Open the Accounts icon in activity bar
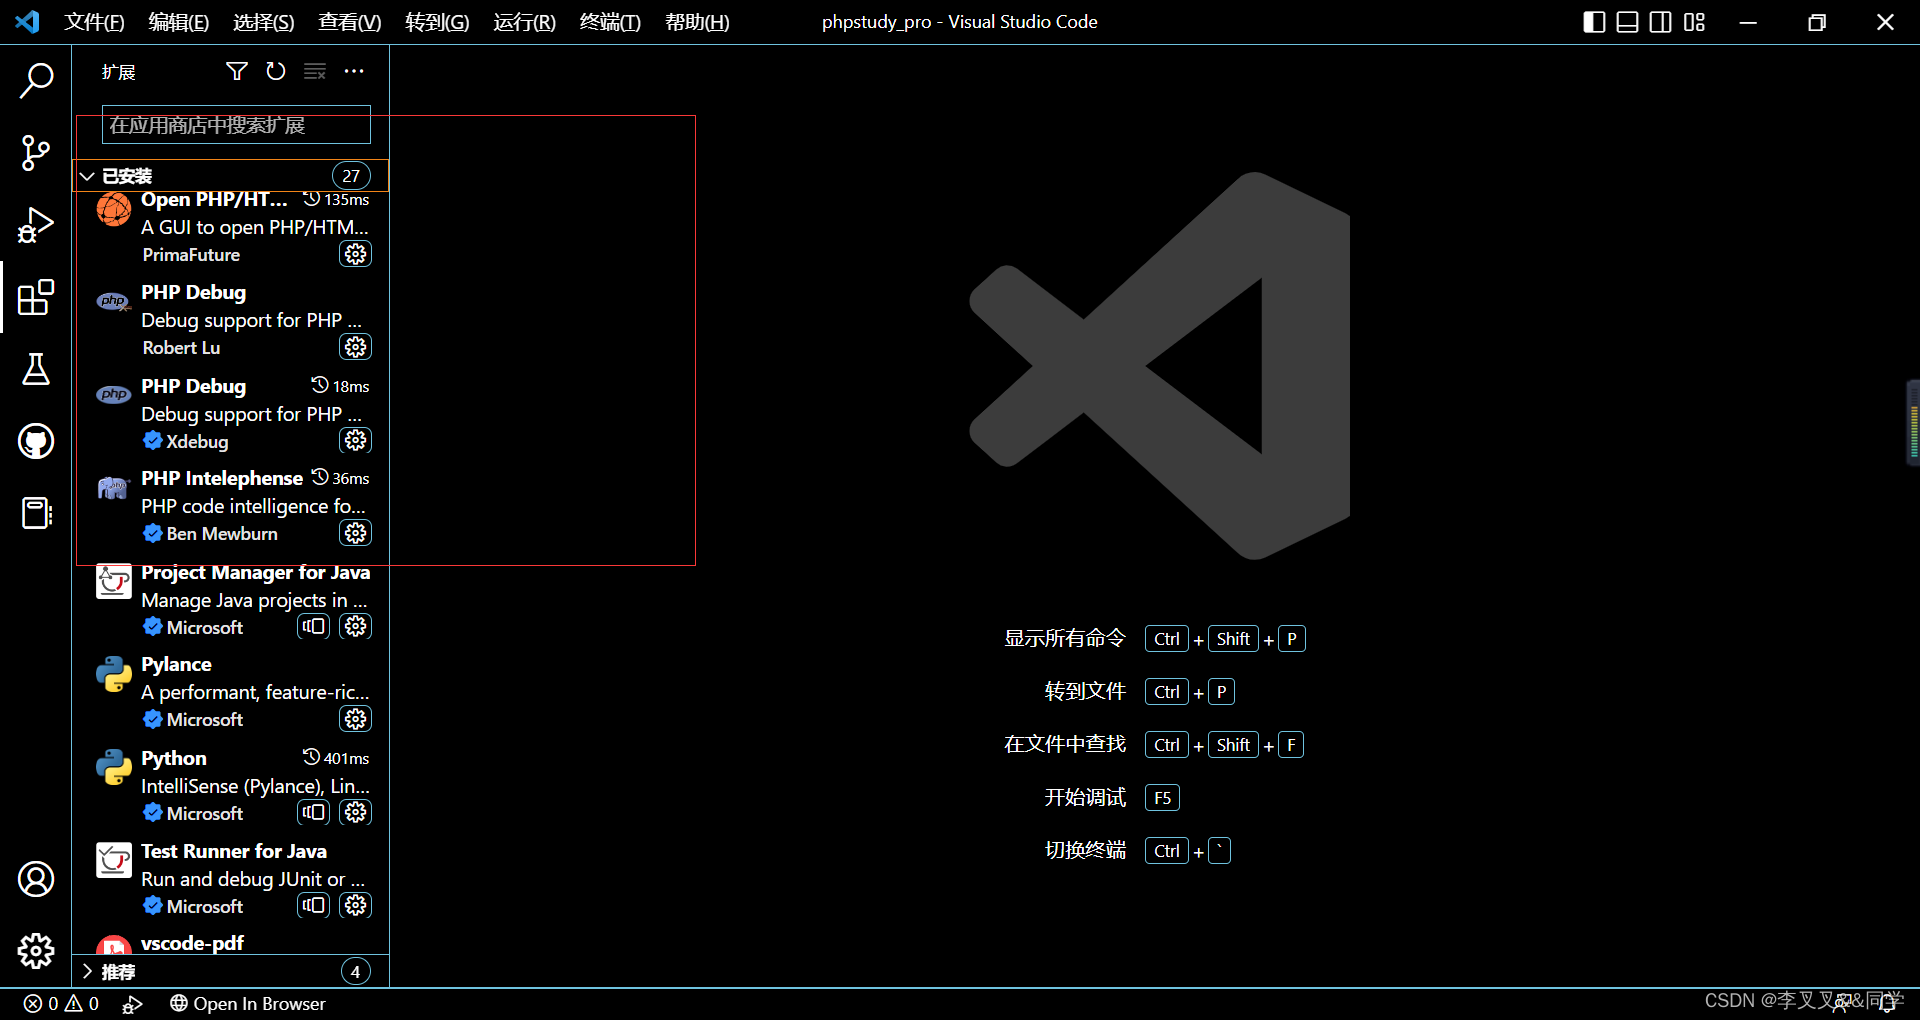 click(x=36, y=879)
